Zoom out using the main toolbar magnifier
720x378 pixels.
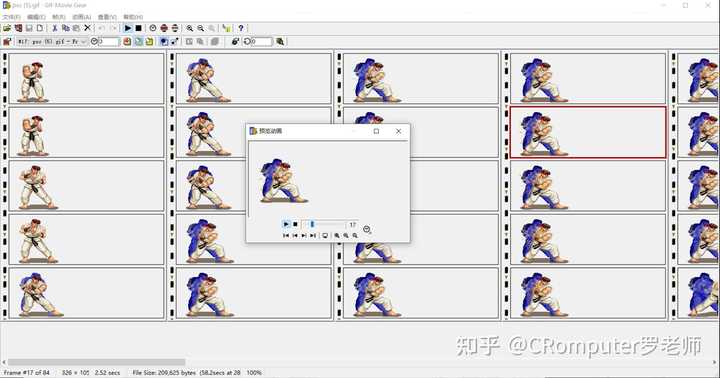pyautogui.click(x=201, y=28)
